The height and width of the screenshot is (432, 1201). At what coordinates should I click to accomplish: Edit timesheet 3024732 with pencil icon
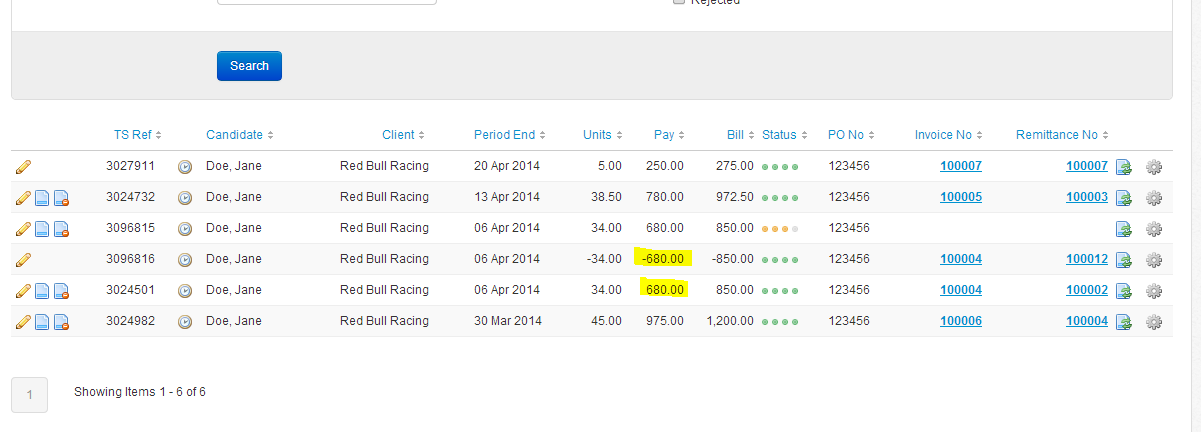pyautogui.click(x=23, y=198)
